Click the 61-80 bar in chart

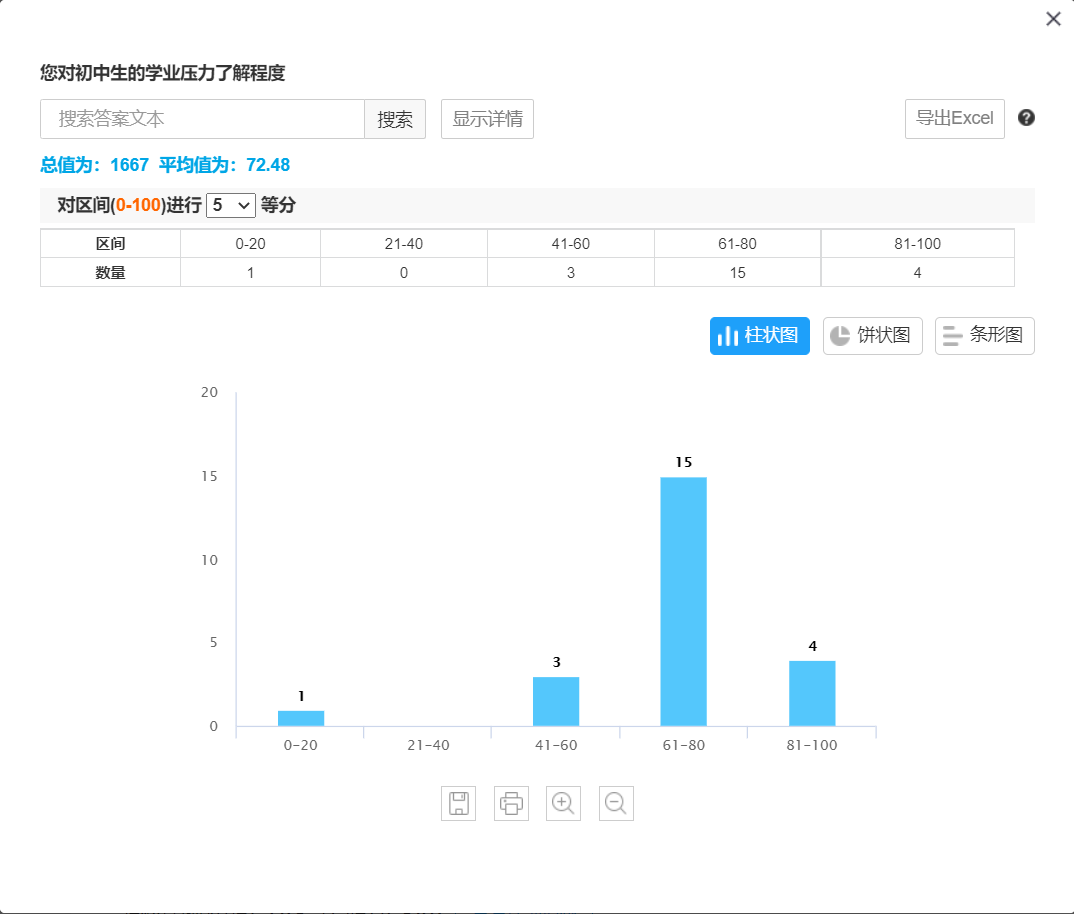point(684,601)
